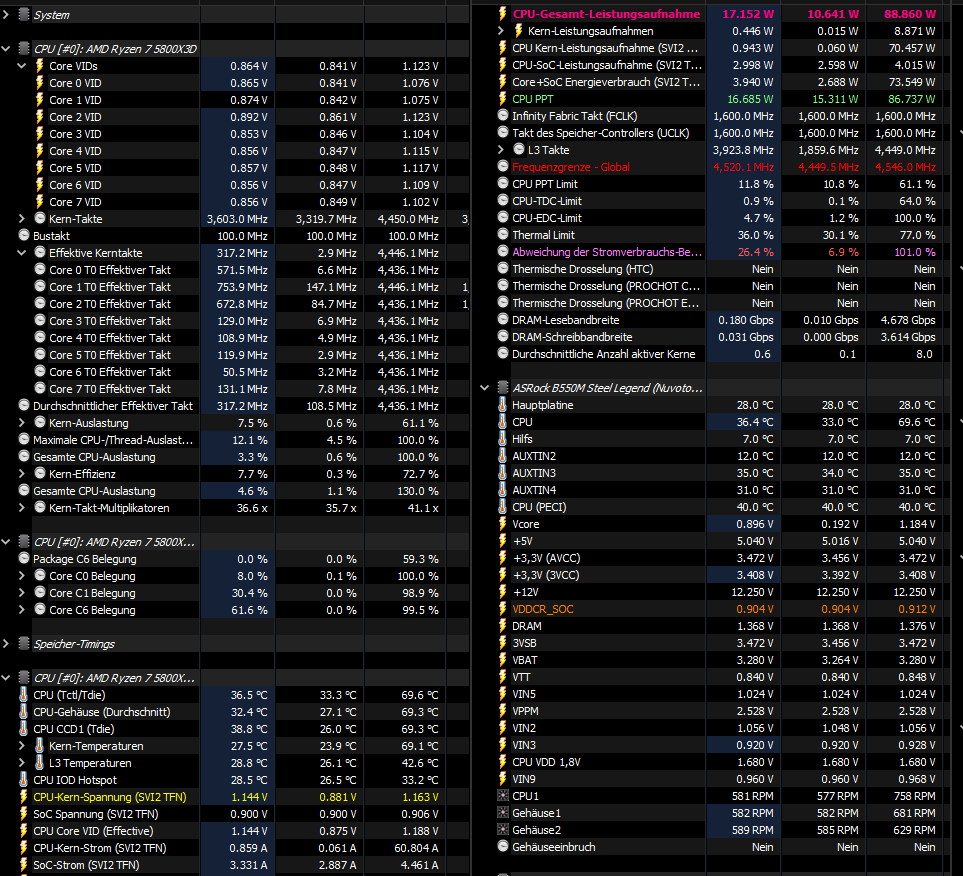Image resolution: width=963 pixels, height=876 pixels.
Task: Expand Kern-Takt-Multiplikatoren row
Action: tap(22, 508)
